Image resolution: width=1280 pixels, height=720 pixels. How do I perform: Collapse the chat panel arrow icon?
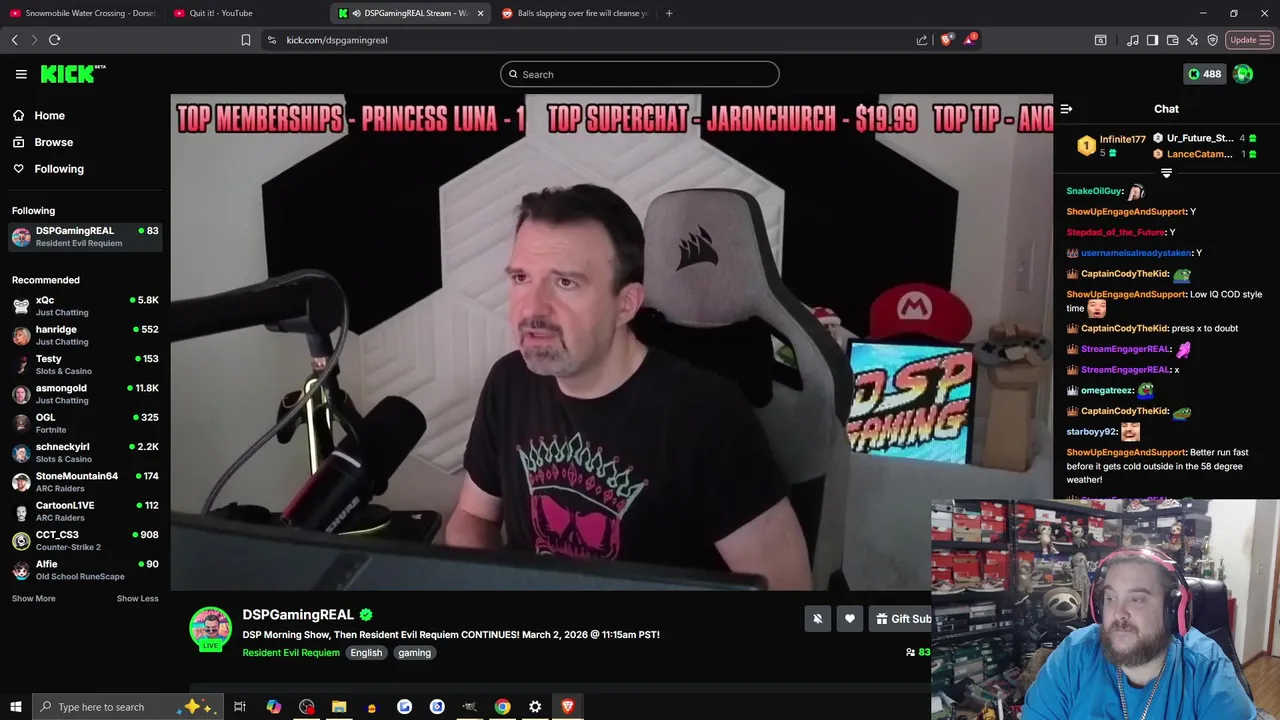[x=1066, y=109]
